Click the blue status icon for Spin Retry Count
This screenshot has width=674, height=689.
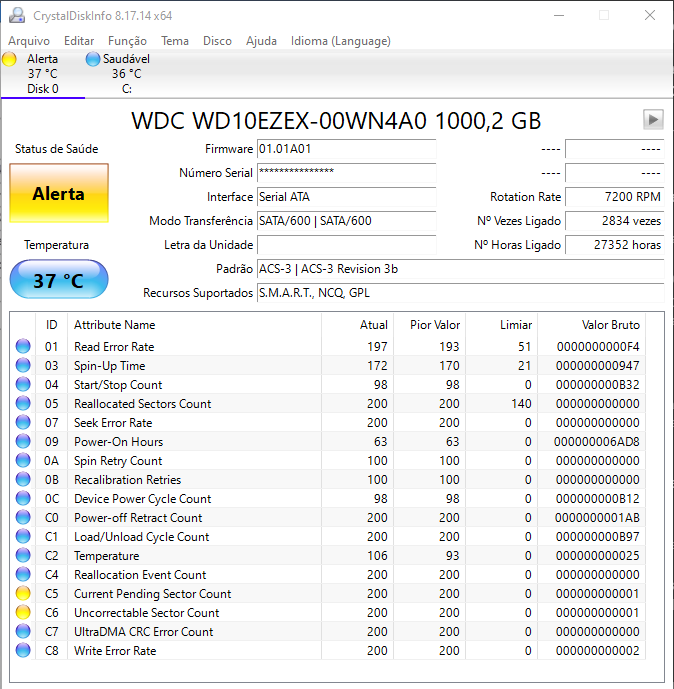23,461
